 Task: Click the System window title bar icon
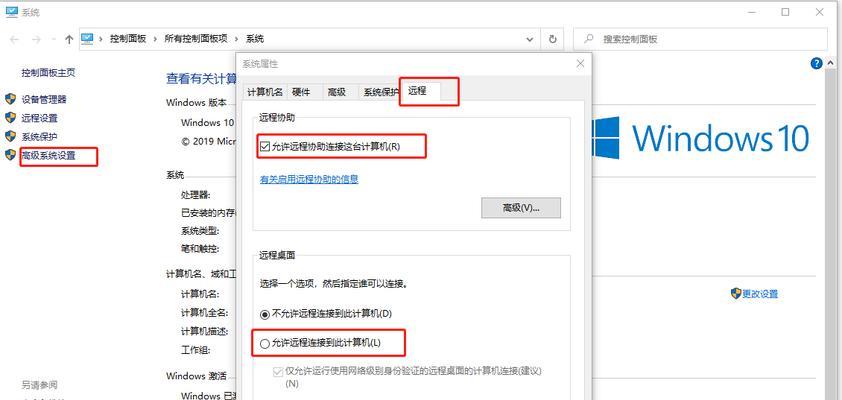click(12, 12)
